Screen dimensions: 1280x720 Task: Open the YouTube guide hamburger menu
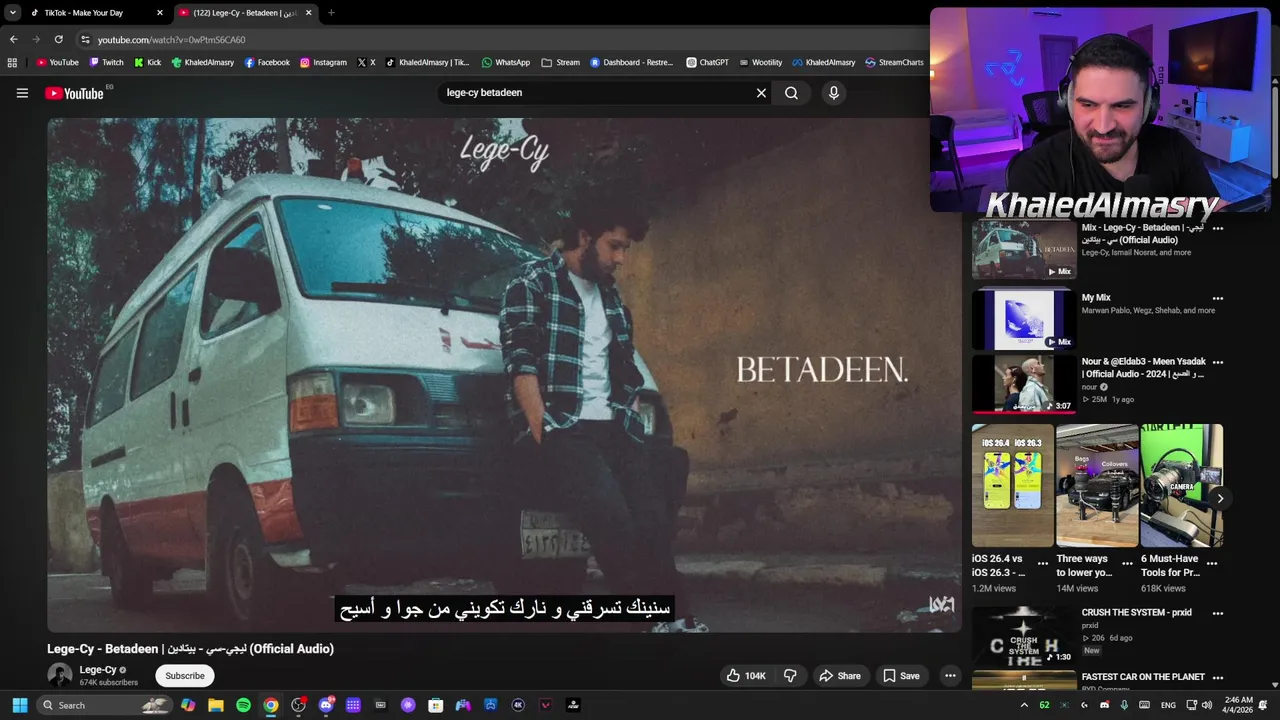22,93
